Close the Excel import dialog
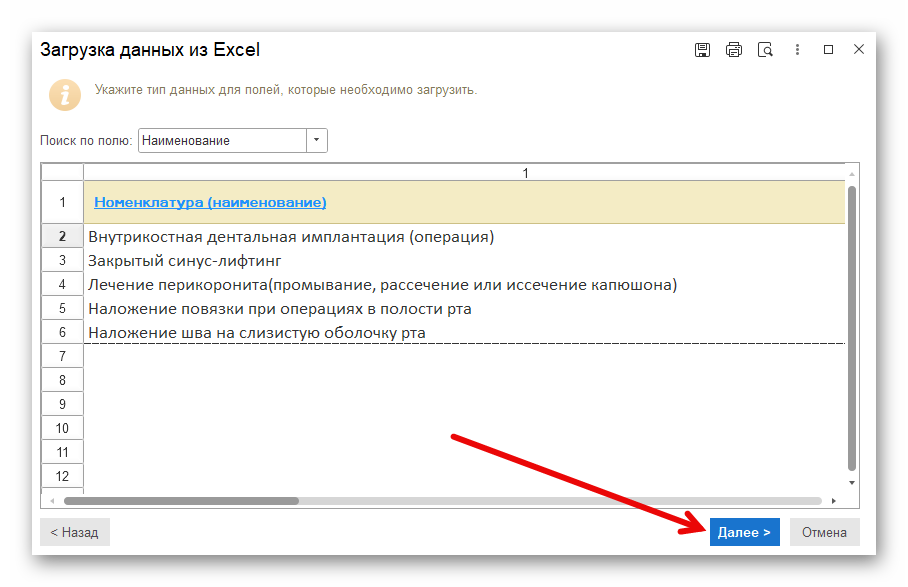The width and height of the screenshot is (908, 587). pos(859,50)
